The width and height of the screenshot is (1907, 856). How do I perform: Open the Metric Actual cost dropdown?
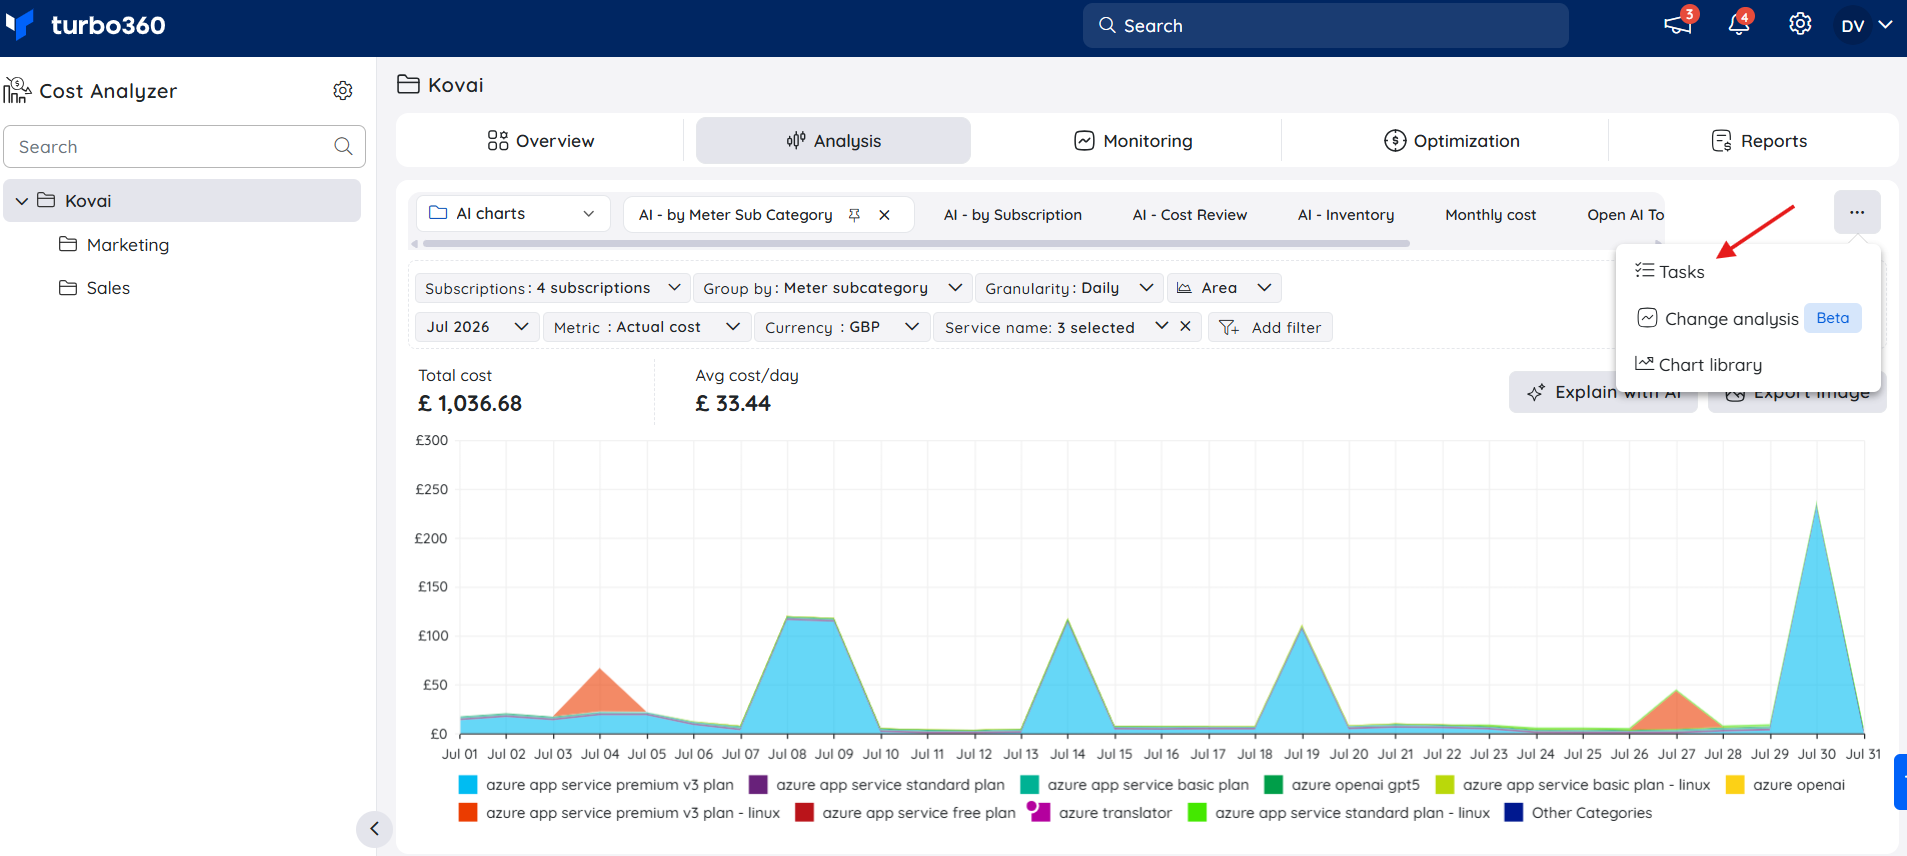click(x=646, y=327)
